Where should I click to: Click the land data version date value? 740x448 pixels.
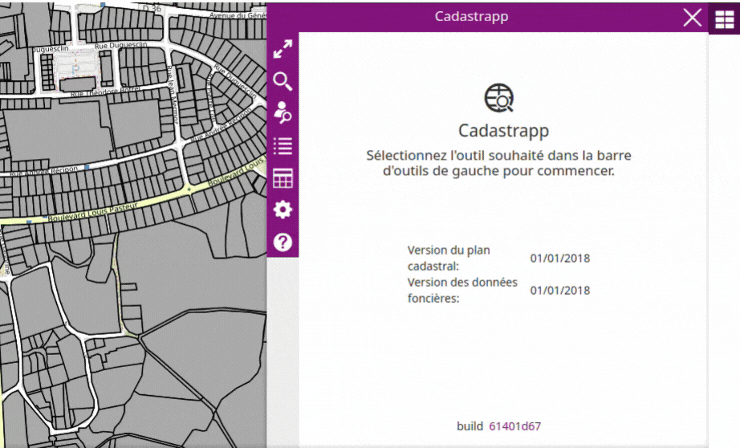coord(560,290)
